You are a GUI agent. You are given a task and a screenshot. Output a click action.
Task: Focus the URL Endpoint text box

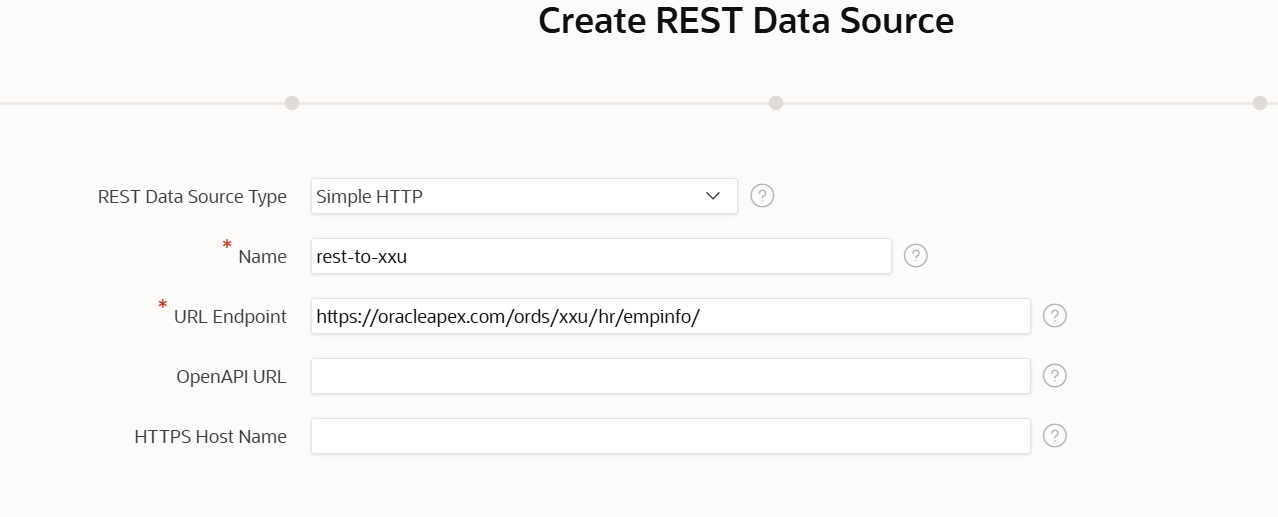pos(671,316)
